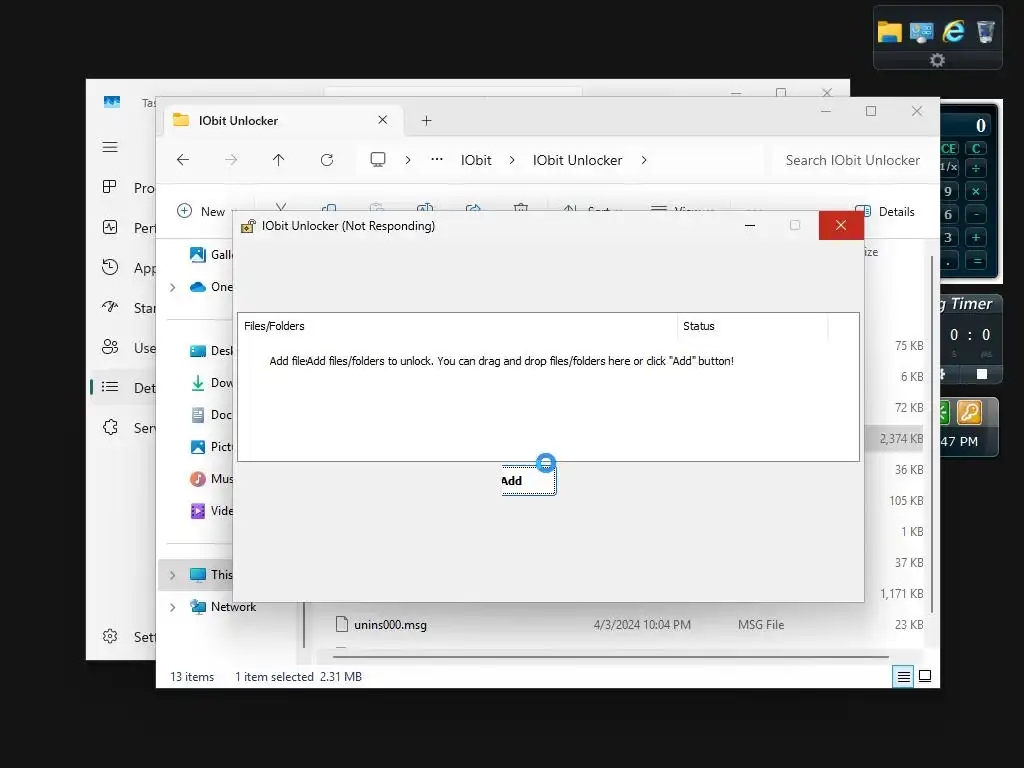
Task: Open Videos in the navigation pane
Action: click(x=210, y=511)
